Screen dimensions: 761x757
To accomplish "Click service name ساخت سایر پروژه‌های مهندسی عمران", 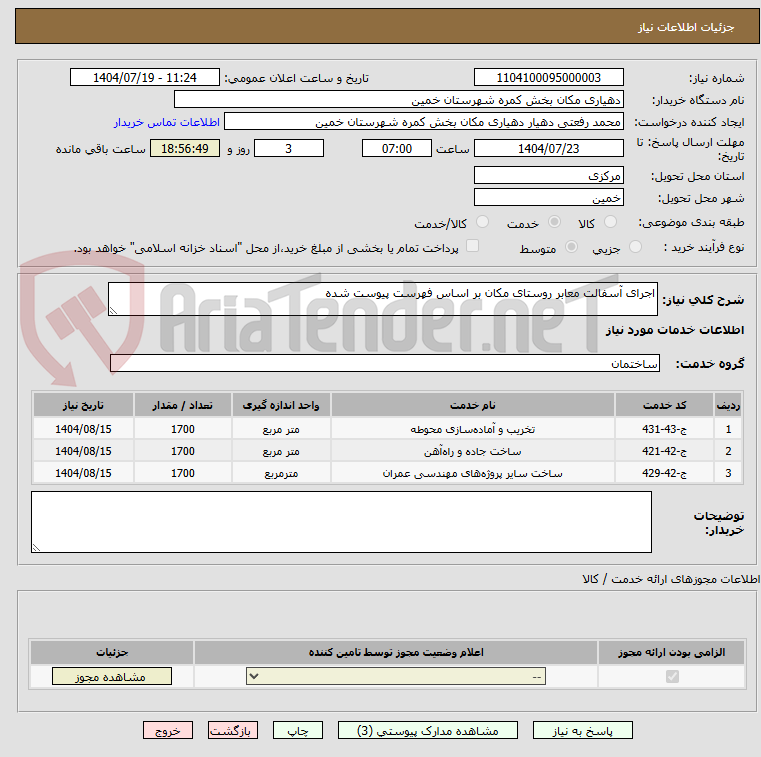I will coord(473,473).
